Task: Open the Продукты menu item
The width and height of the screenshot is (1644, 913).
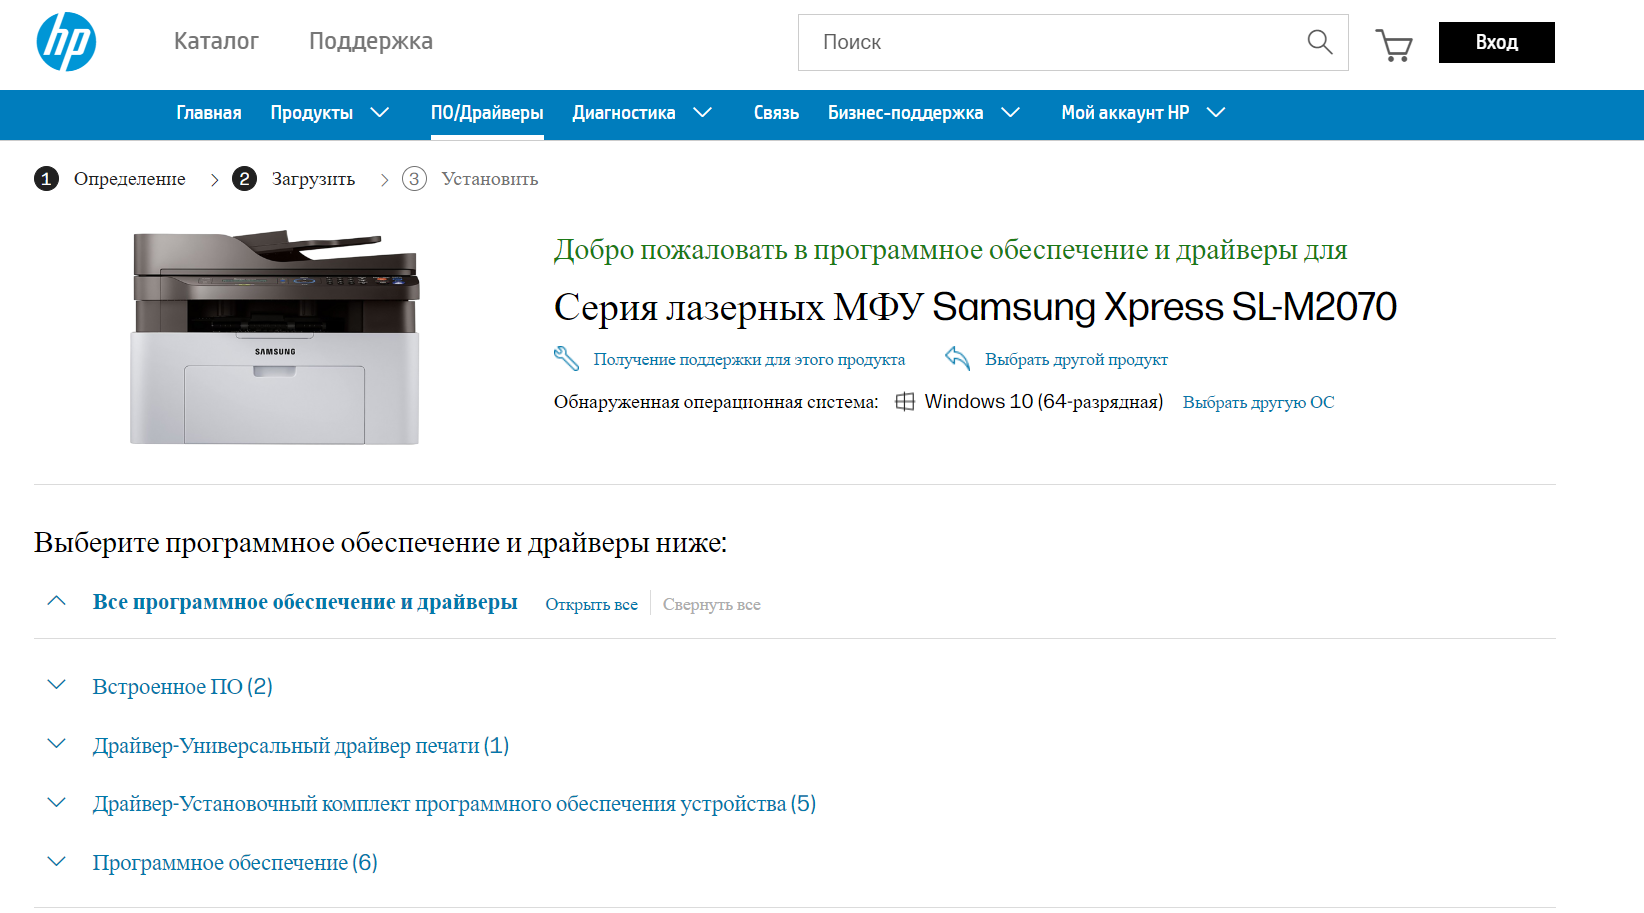Action: coord(312,113)
